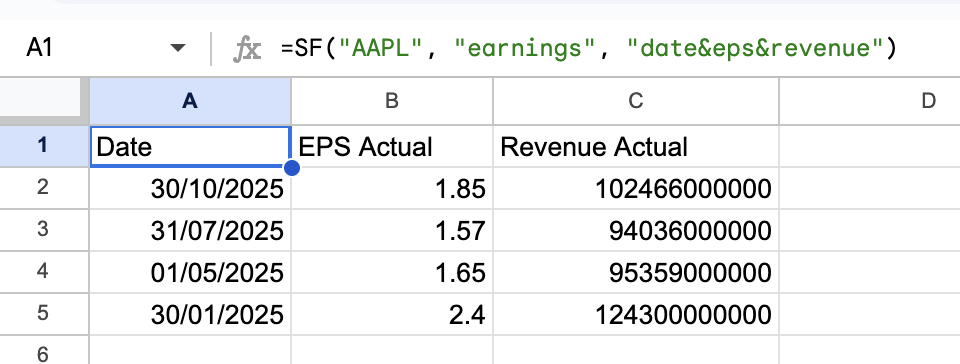This screenshot has width=960, height=364.
Task: Click the fx function icon
Action: click(x=247, y=49)
